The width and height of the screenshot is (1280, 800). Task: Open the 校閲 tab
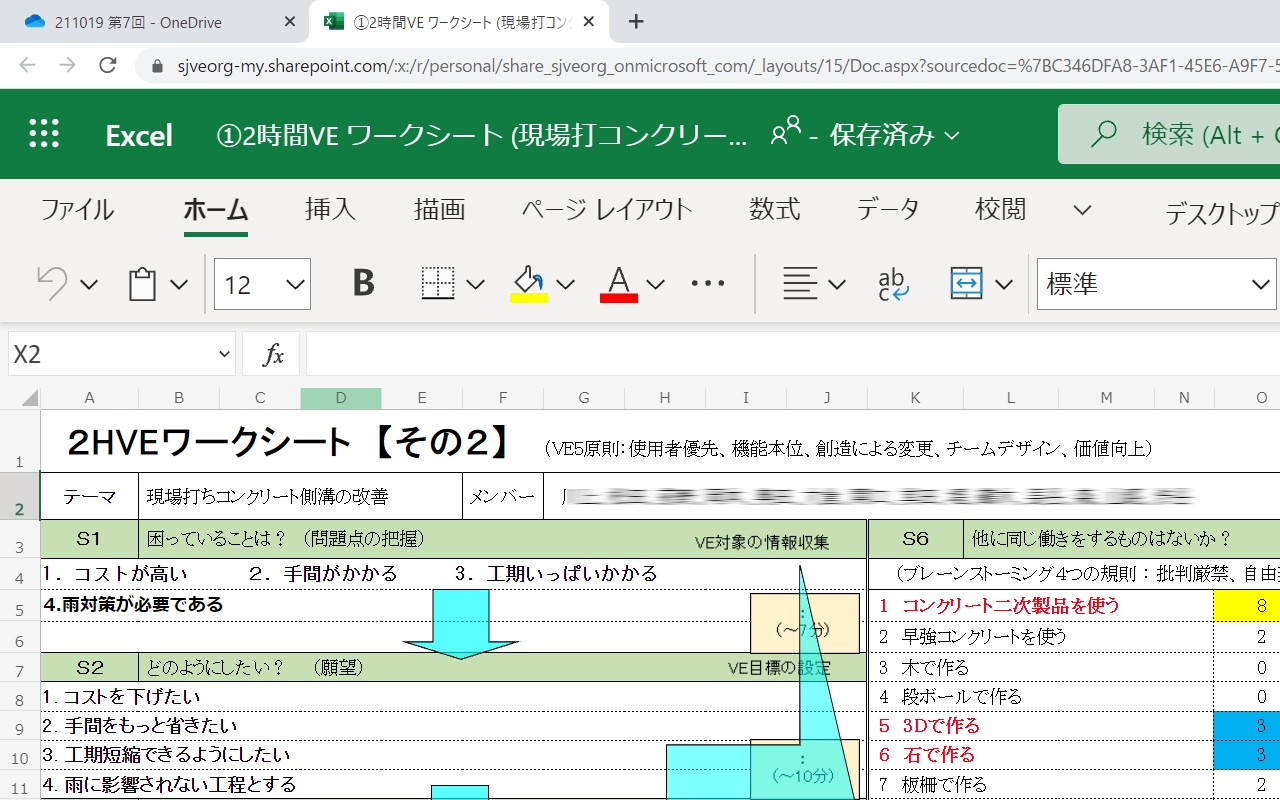click(x=1001, y=209)
